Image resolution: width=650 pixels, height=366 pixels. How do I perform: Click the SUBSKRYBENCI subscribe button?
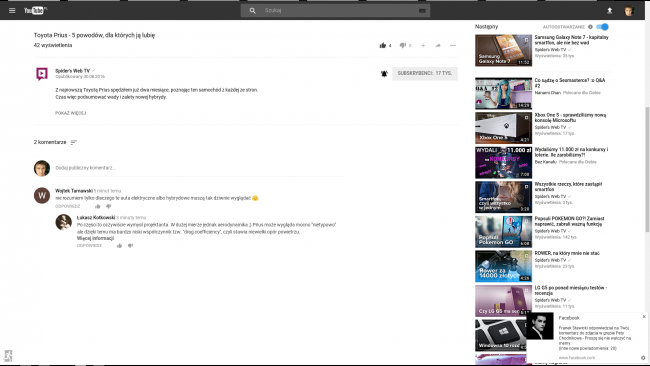[x=425, y=73]
